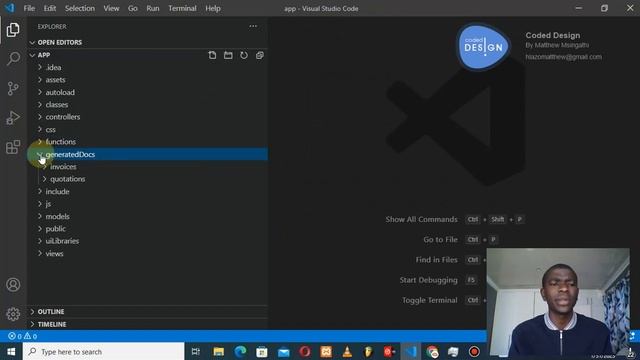
Task: Open Mail app from the taskbar
Action: tap(283, 351)
